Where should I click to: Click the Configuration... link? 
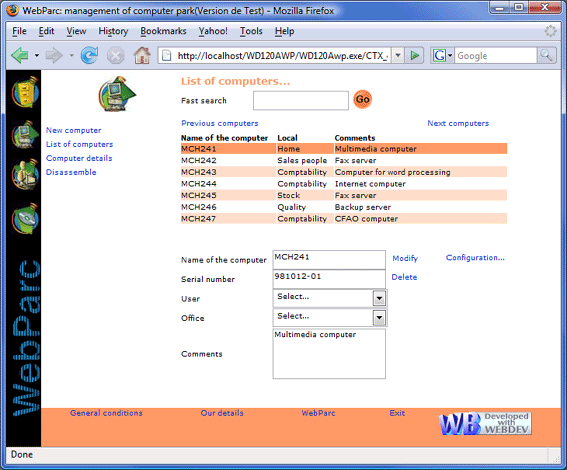tap(475, 257)
